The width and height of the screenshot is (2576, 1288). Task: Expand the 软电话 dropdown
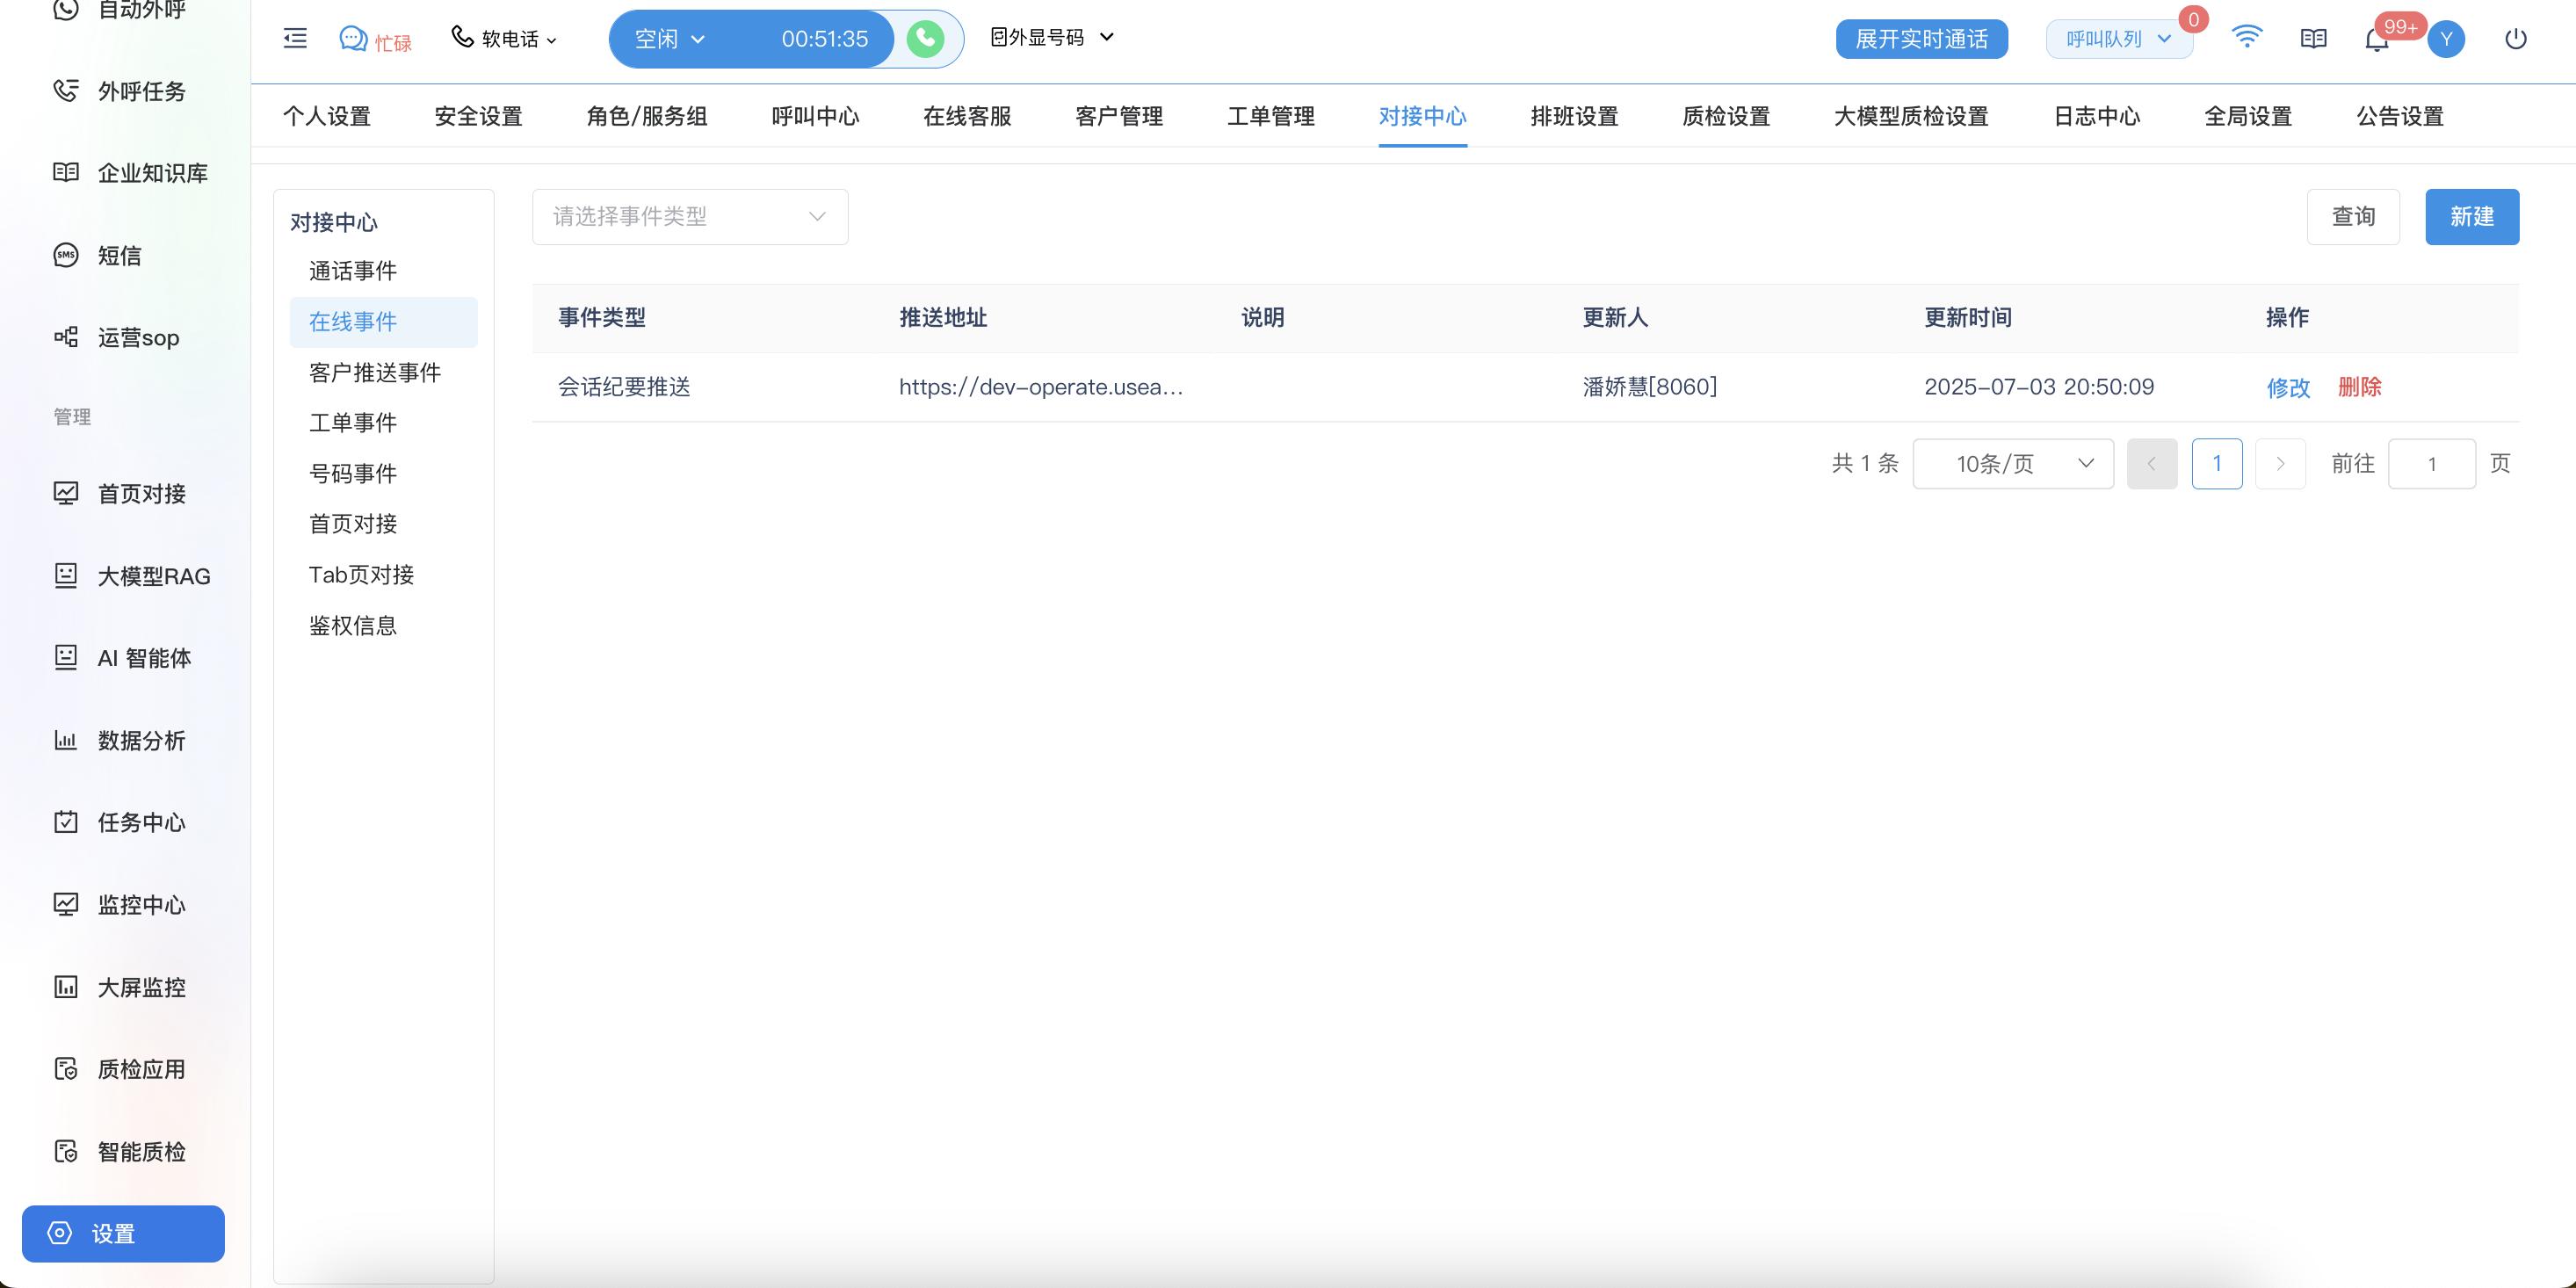point(504,38)
